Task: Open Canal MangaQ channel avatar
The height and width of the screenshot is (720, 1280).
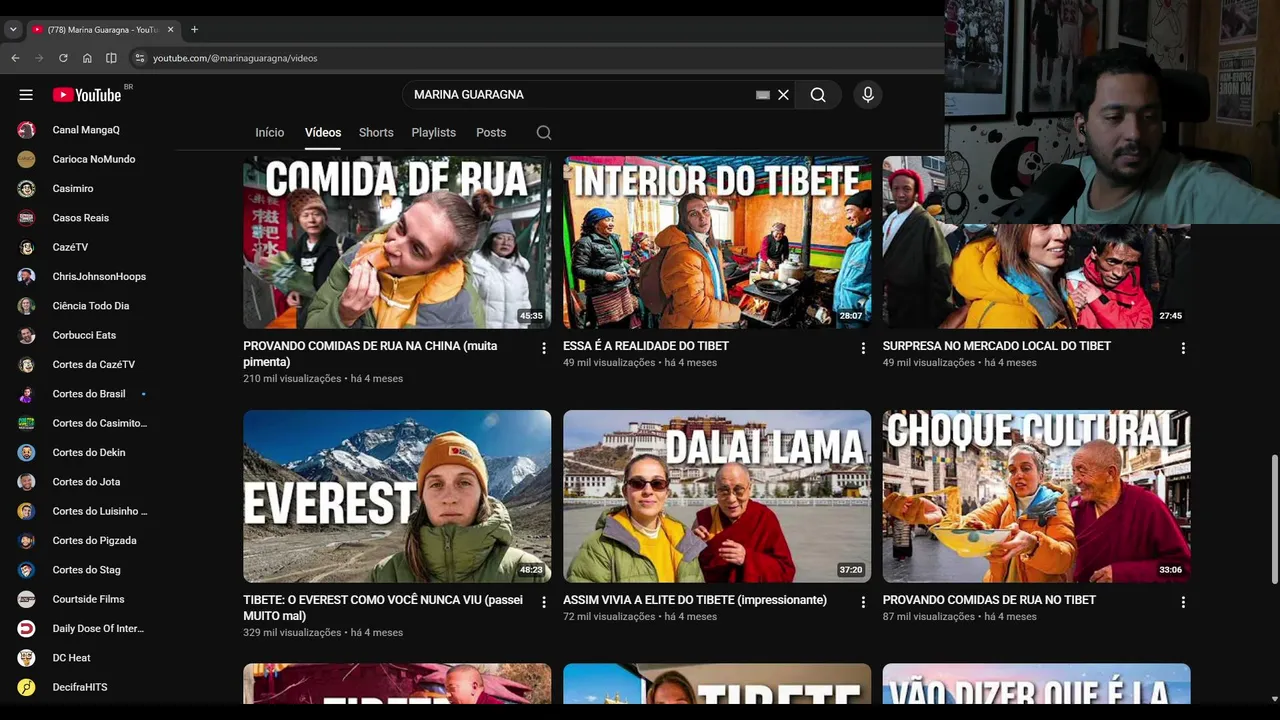Action: (27, 130)
